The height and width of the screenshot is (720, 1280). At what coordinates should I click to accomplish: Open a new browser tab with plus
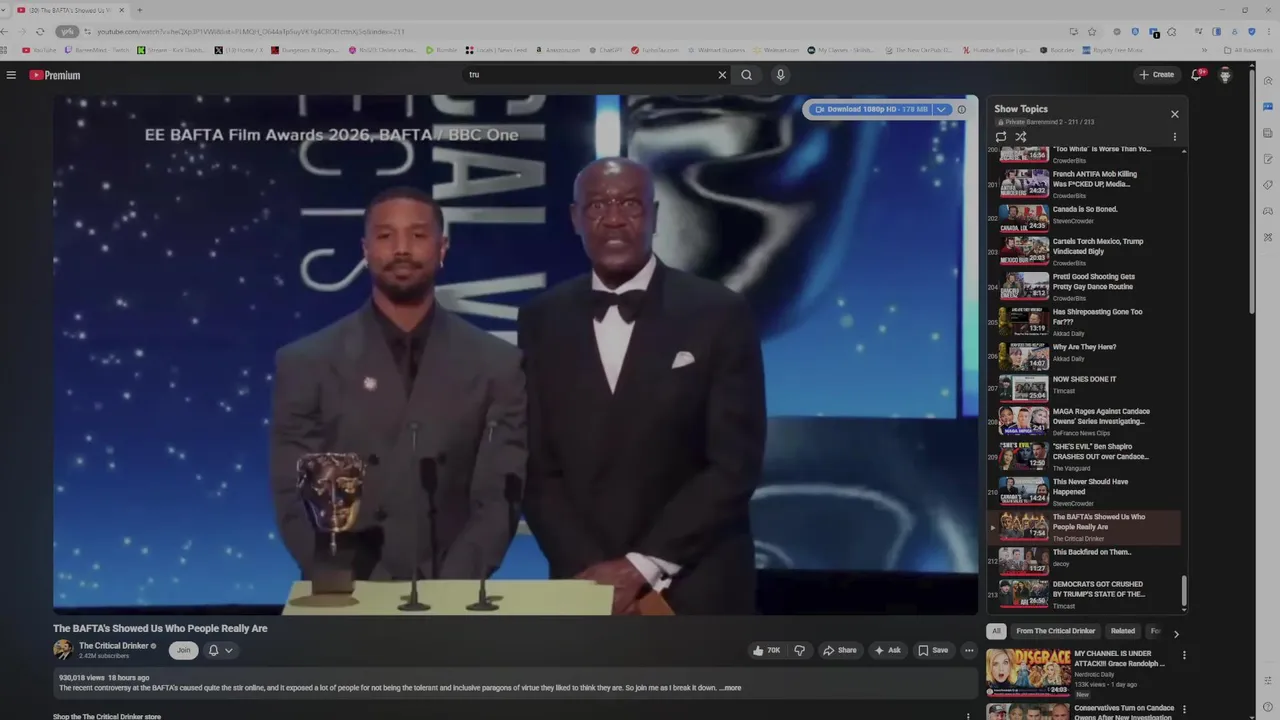139,10
